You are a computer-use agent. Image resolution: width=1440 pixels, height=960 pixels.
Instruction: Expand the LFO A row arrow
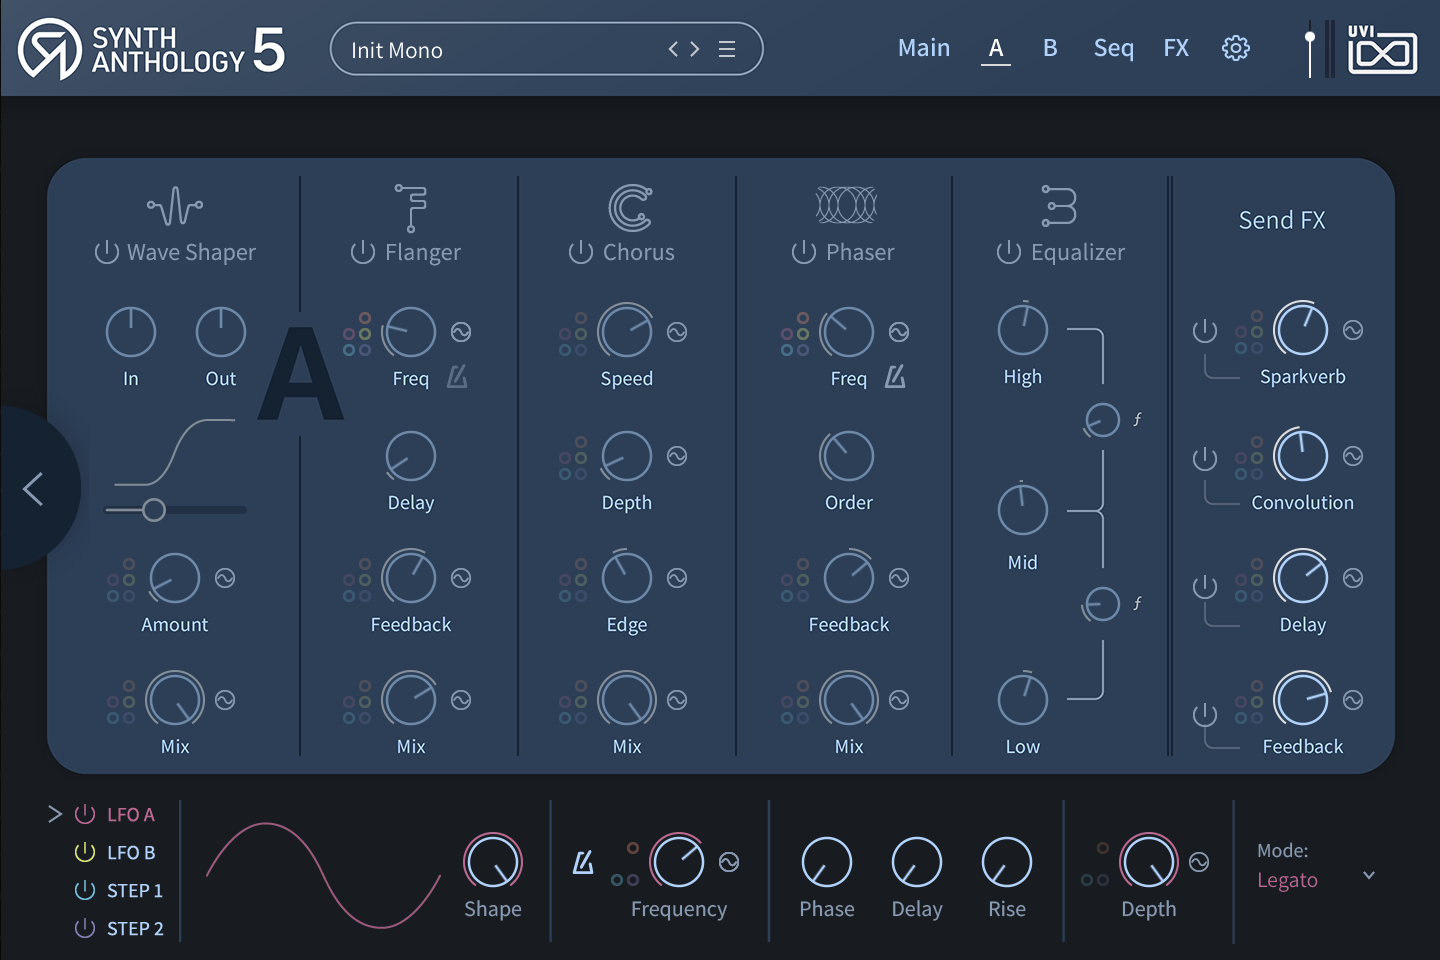pyautogui.click(x=55, y=814)
